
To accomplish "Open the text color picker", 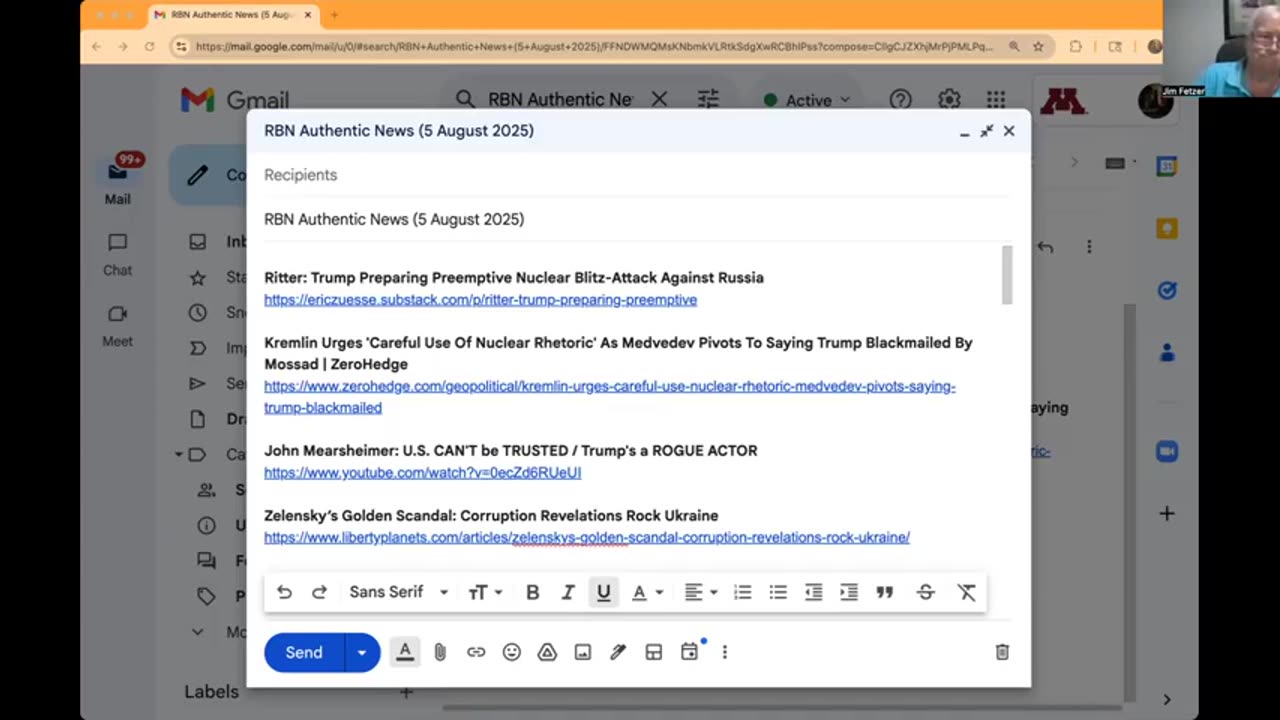I will tap(647, 592).
